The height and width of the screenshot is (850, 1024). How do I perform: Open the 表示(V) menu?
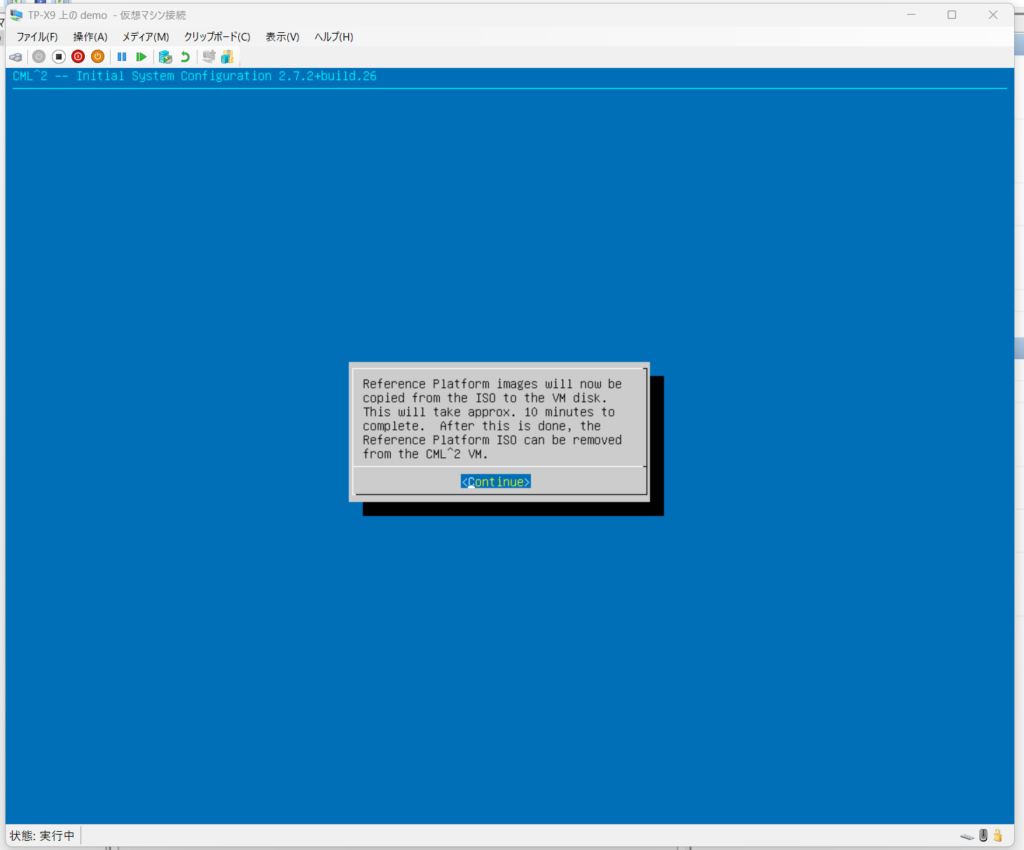(x=282, y=37)
